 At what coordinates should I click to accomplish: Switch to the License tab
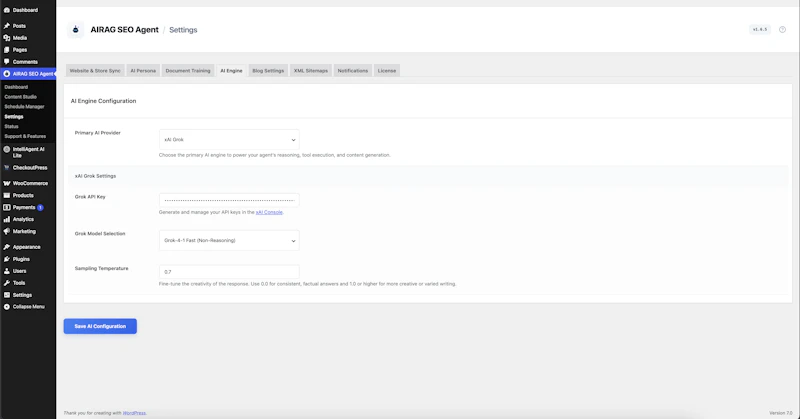(387, 70)
